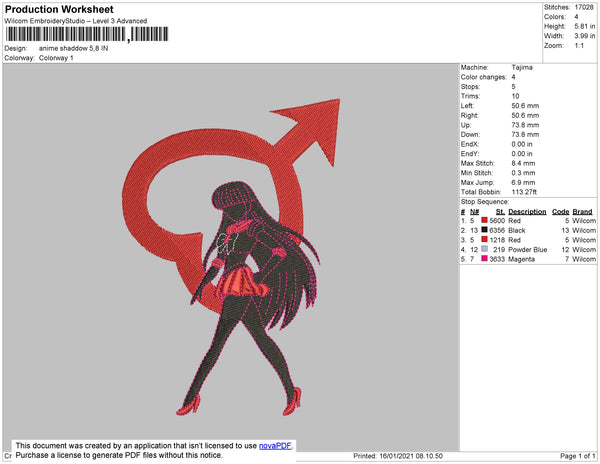
Task: Select the 'Magenta' description text
Action: tap(522, 259)
